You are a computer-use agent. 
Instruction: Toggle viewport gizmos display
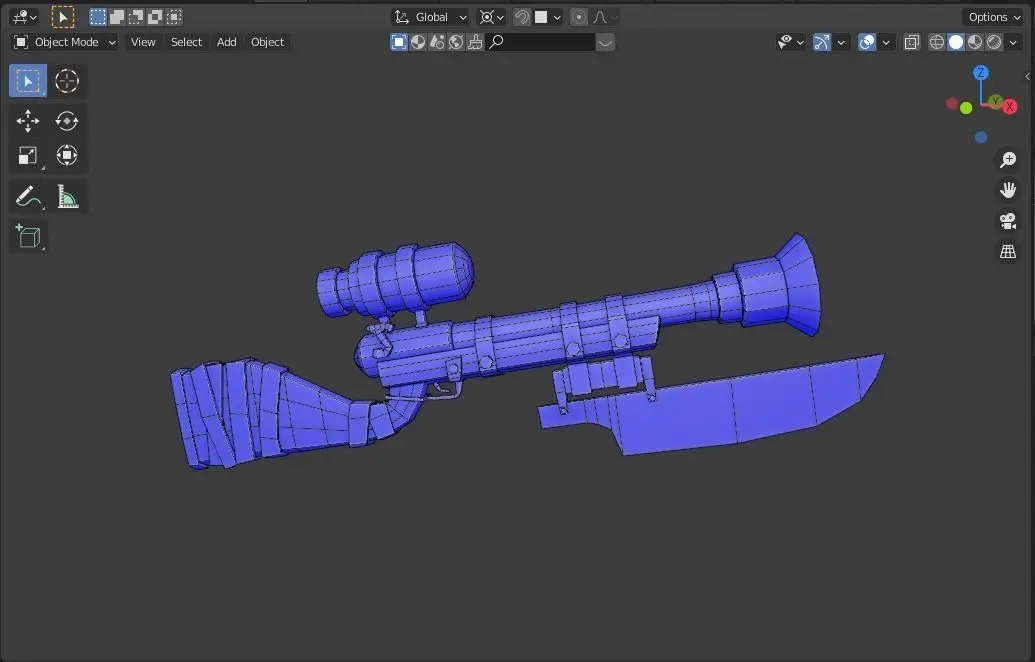click(822, 42)
